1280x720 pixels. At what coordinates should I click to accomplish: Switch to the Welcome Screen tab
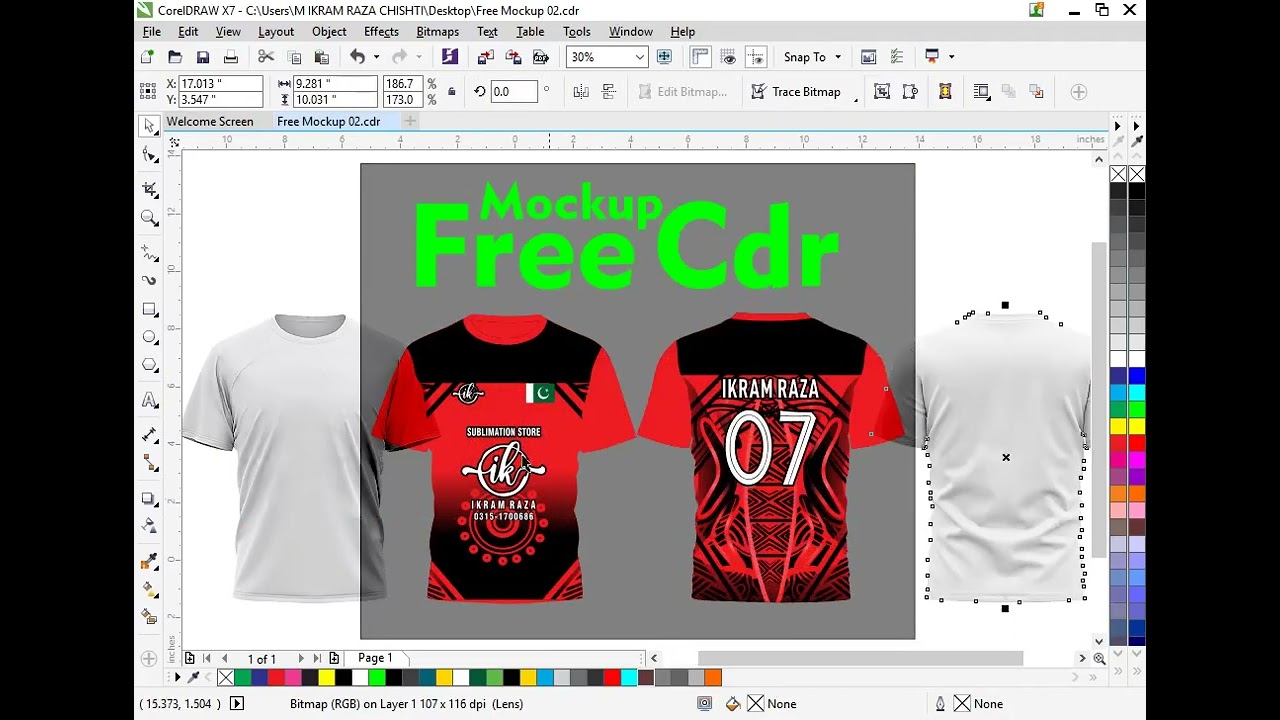pos(210,121)
